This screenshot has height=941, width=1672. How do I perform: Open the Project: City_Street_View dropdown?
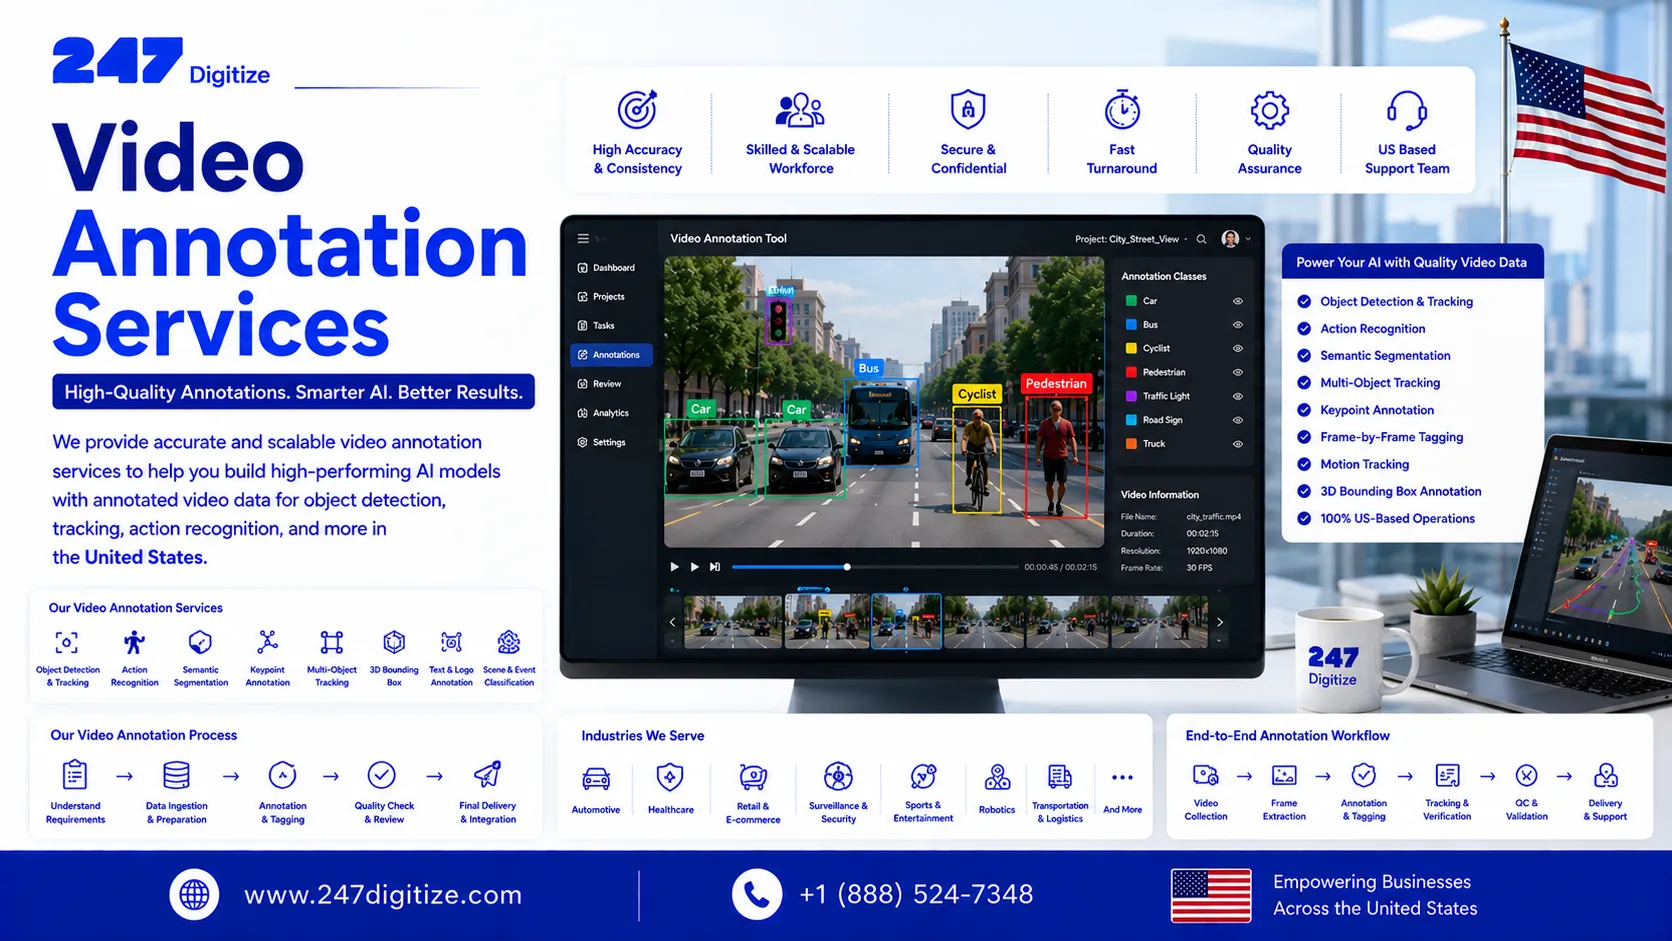click(x=1131, y=239)
